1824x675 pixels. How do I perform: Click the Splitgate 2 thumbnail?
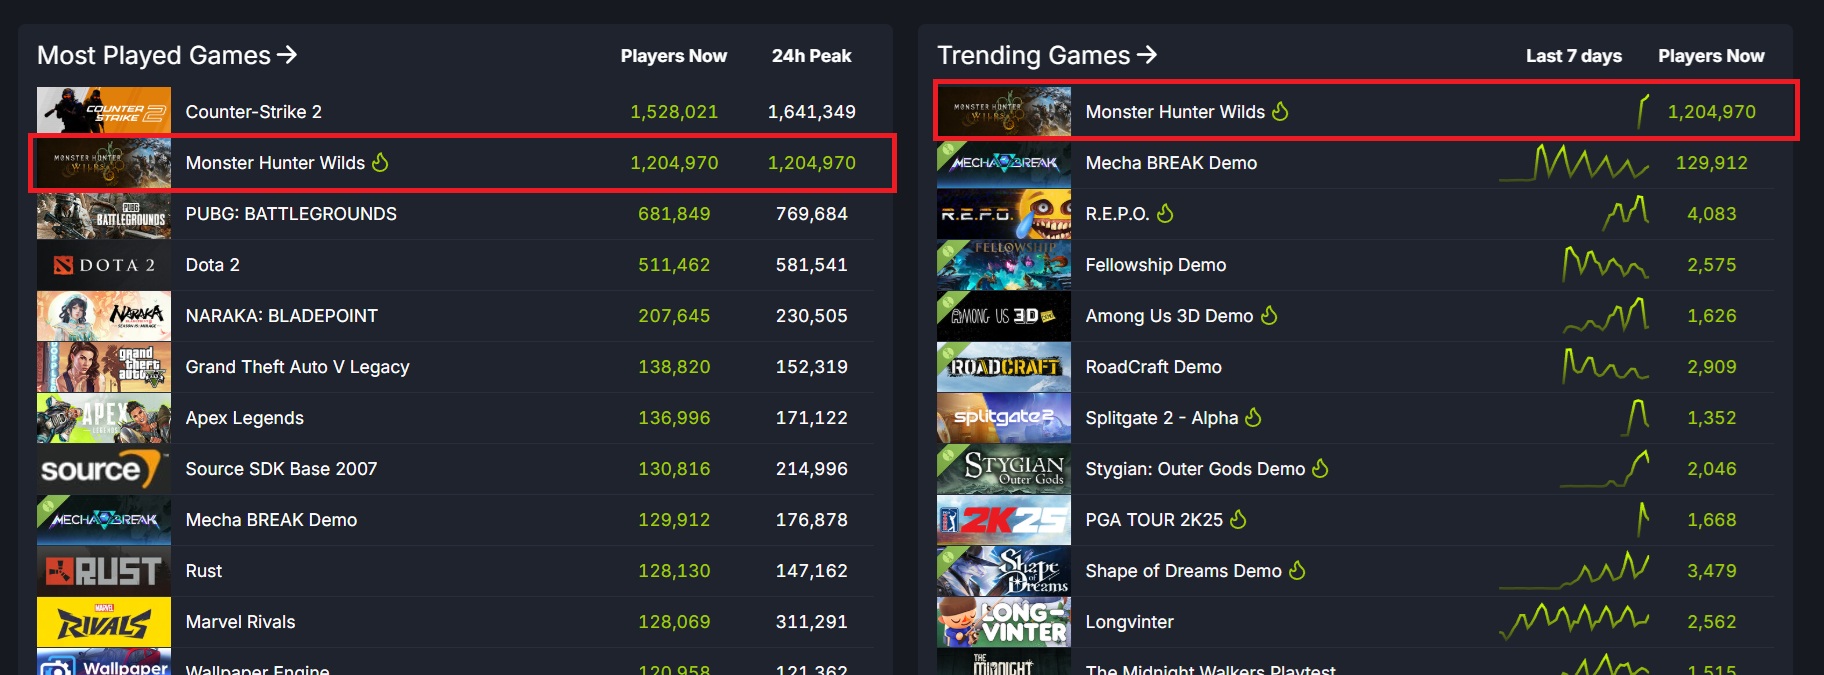[1004, 417]
